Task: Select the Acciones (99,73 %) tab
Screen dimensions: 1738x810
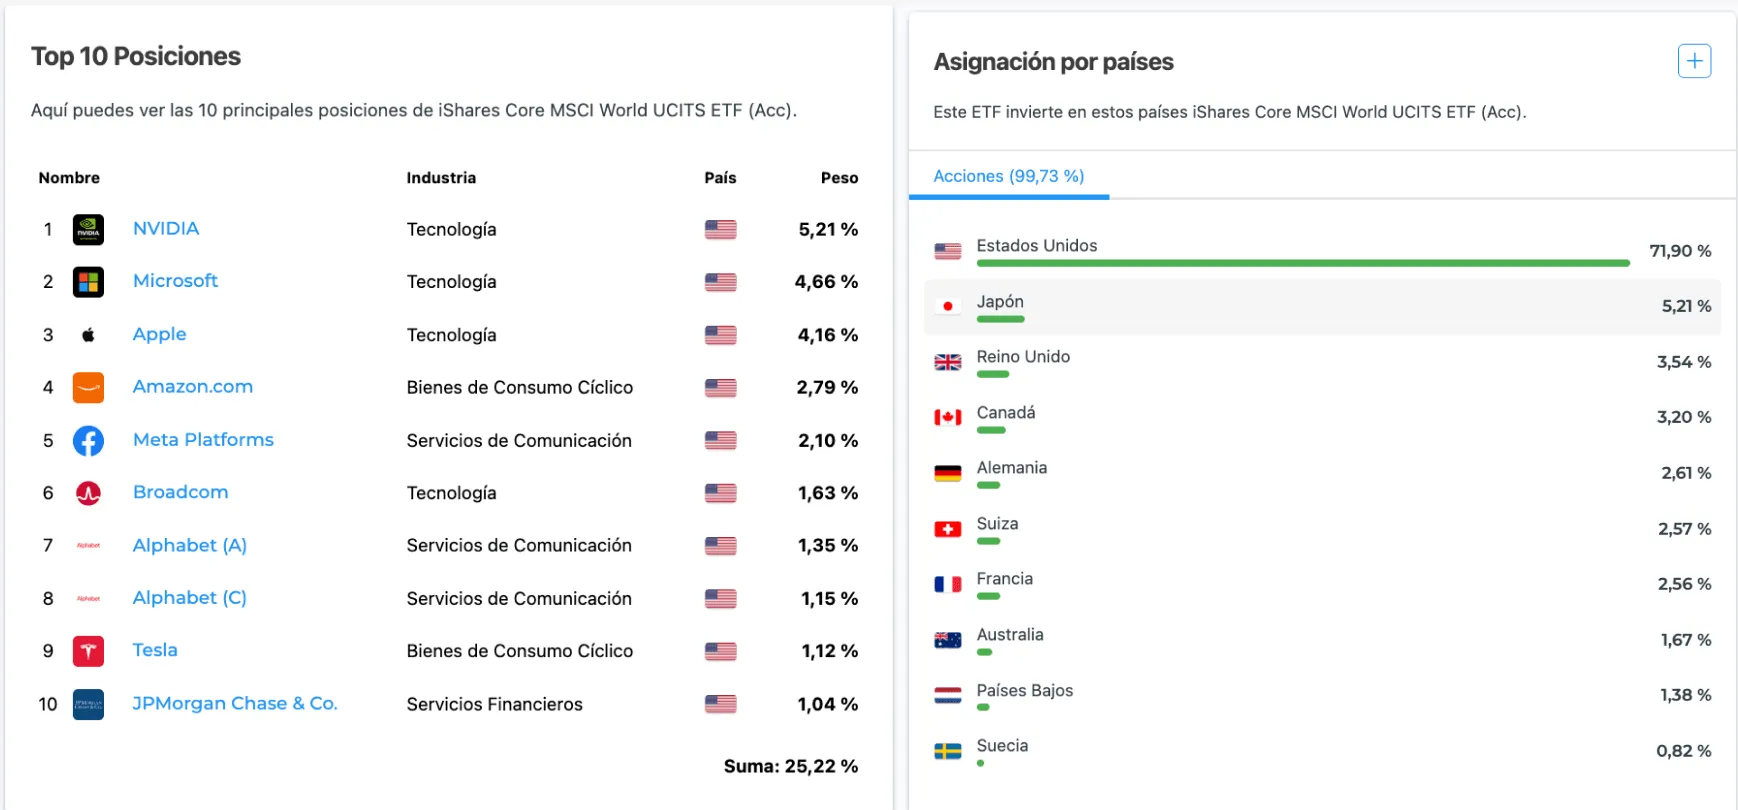Action: [1008, 176]
